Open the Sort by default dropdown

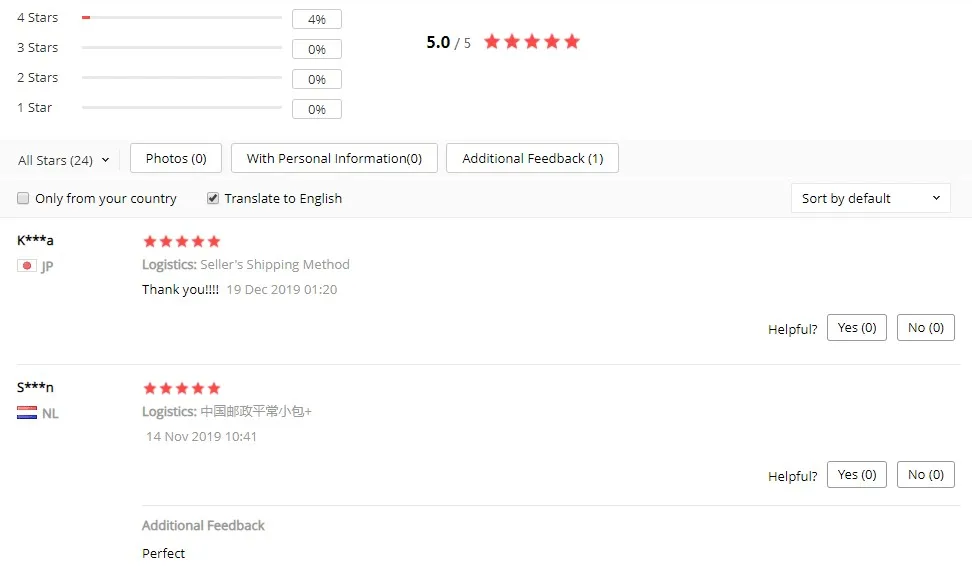point(871,198)
